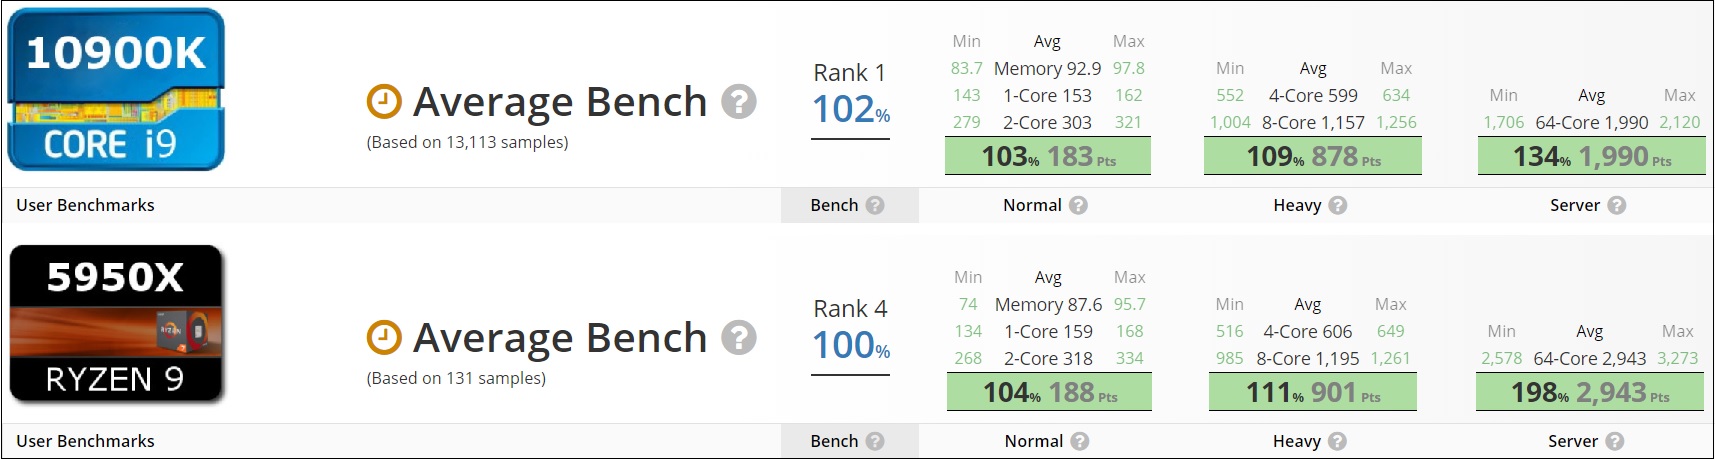Screen dimensions: 1715x459
Task: Click the 10900K Rank 1 102% score
Action: click(x=850, y=108)
